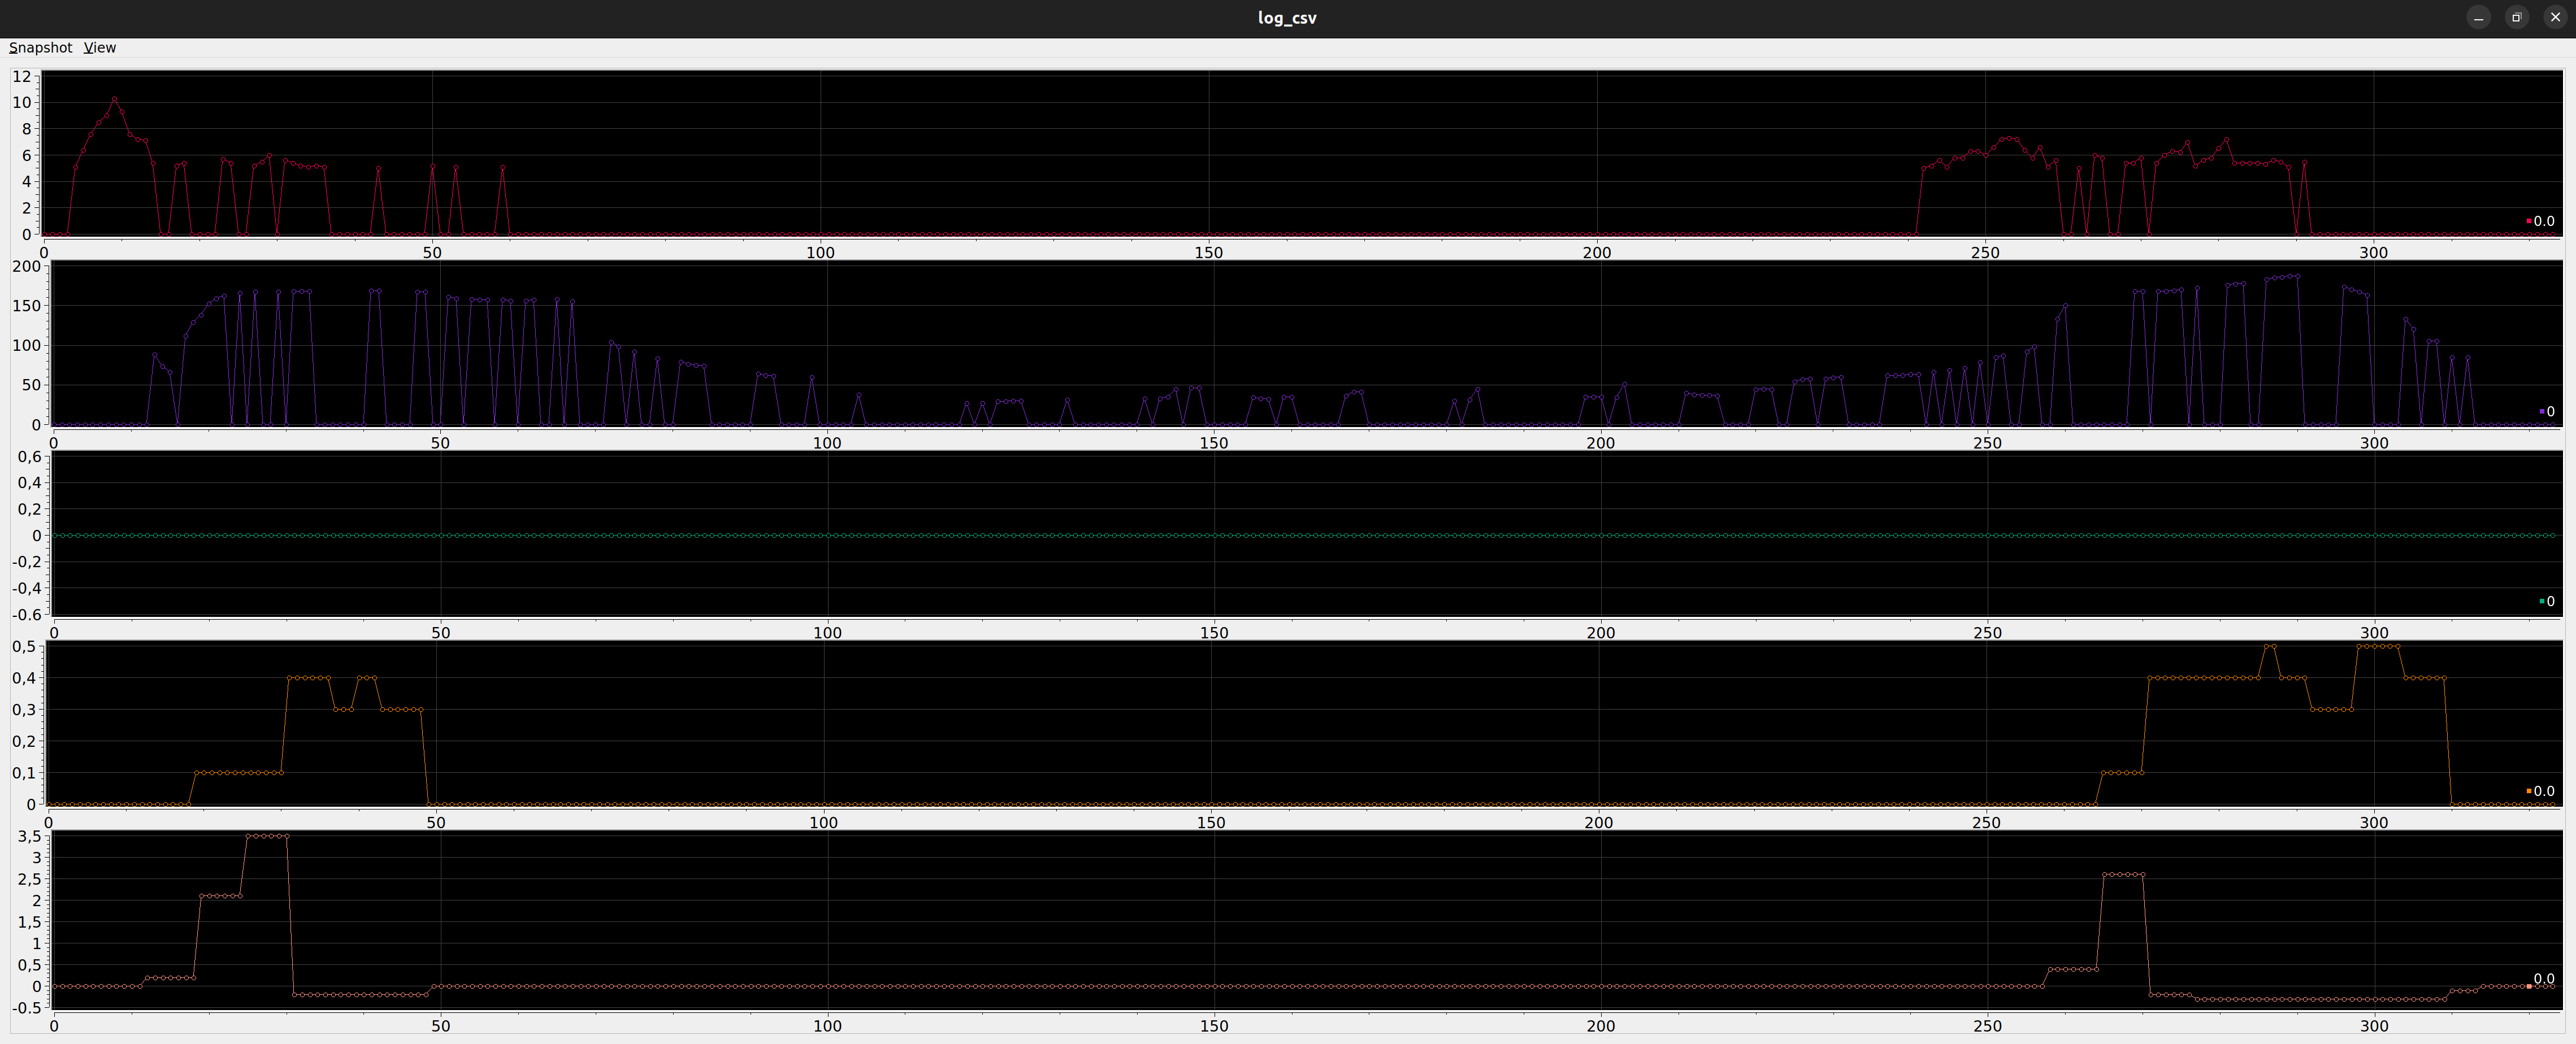This screenshot has height=1044, width=2576.
Task: Click the y-axis label -0.5 in bottom plot
Action: pos(26,1008)
